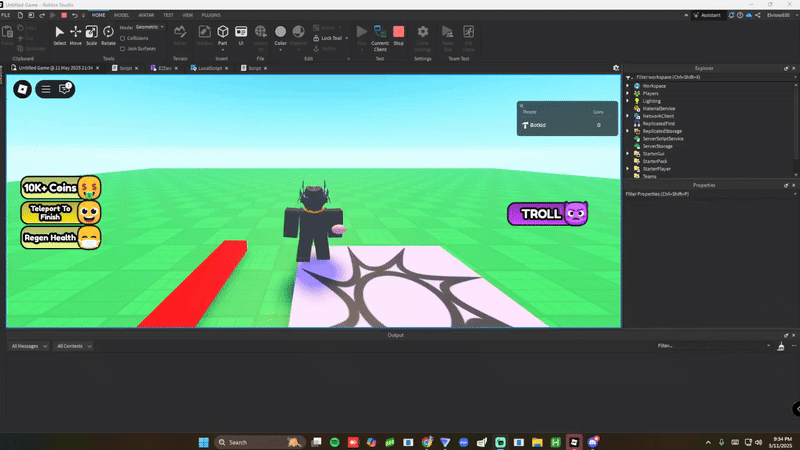The image size is (800, 450).
Task: Expand the Lighting tree node
Action: click(628, 101)
